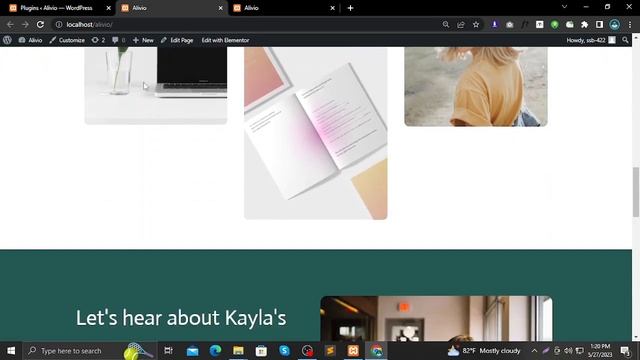Open the admin bar search magnifier
Viewport: 640px width, 360px height.
click(625, 40)
